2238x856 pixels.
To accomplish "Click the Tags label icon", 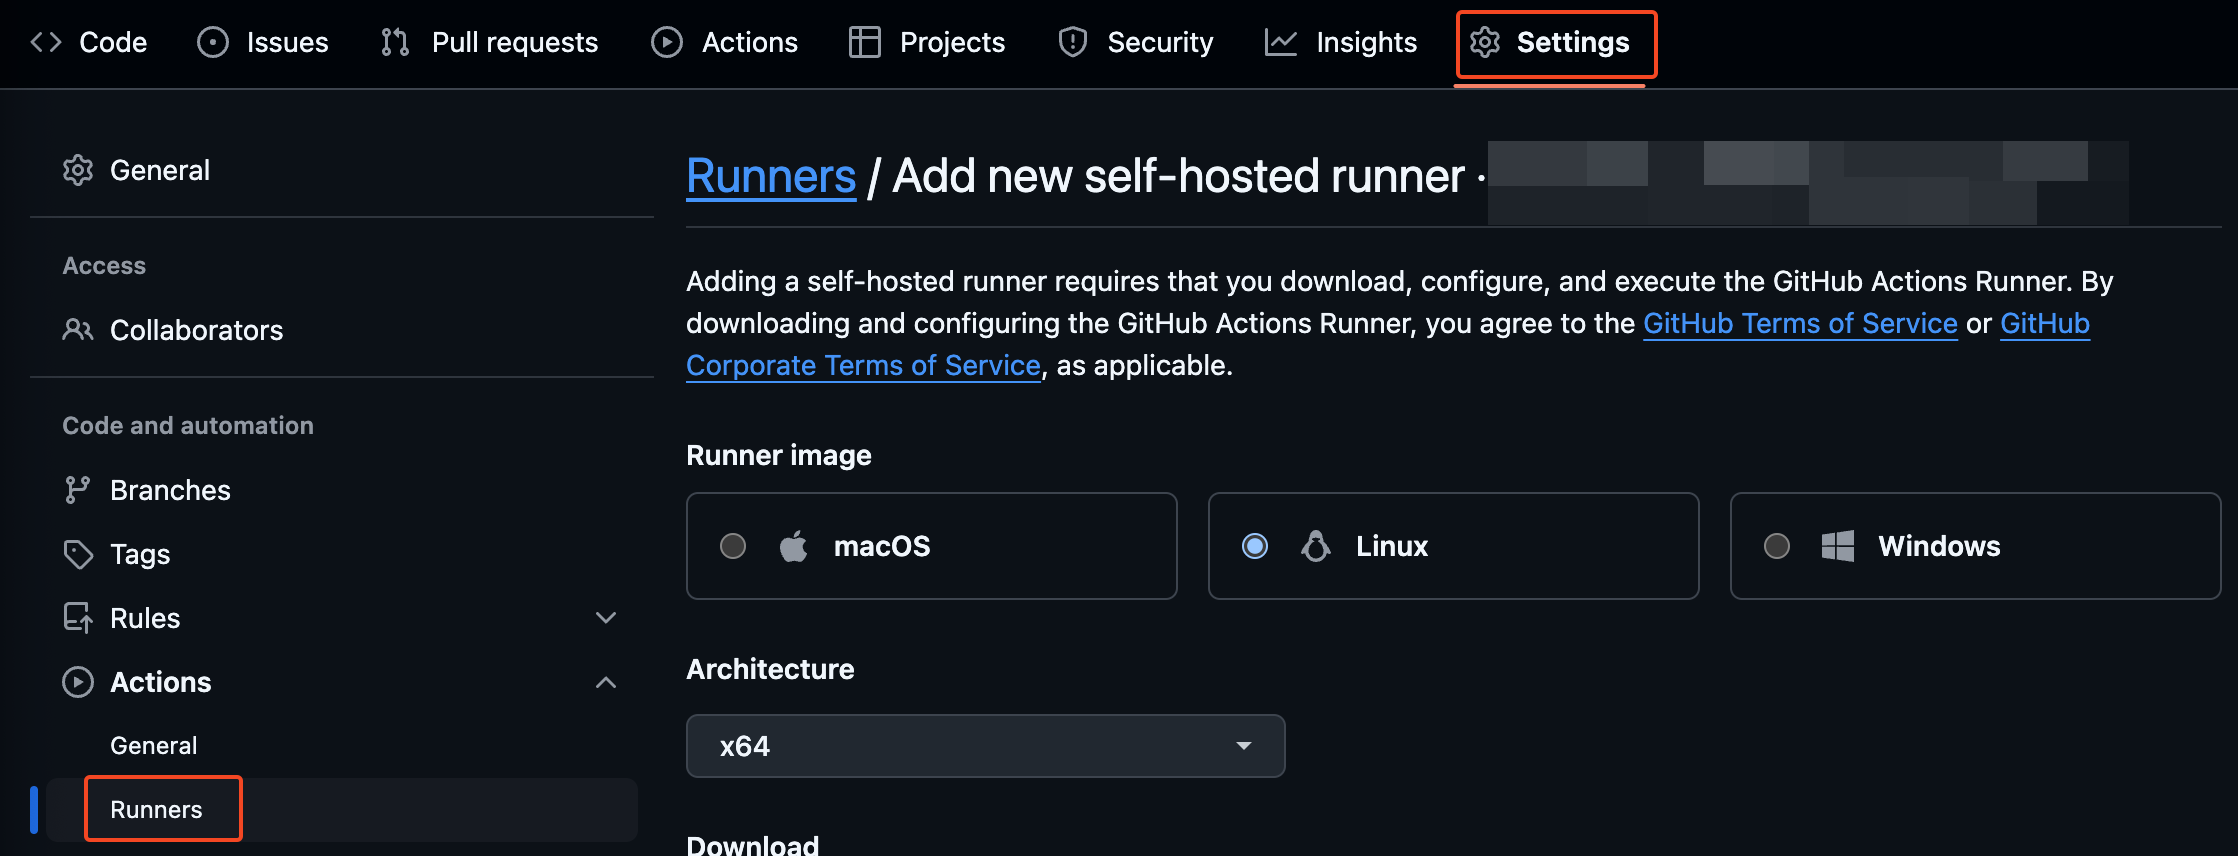I will 78,554.
